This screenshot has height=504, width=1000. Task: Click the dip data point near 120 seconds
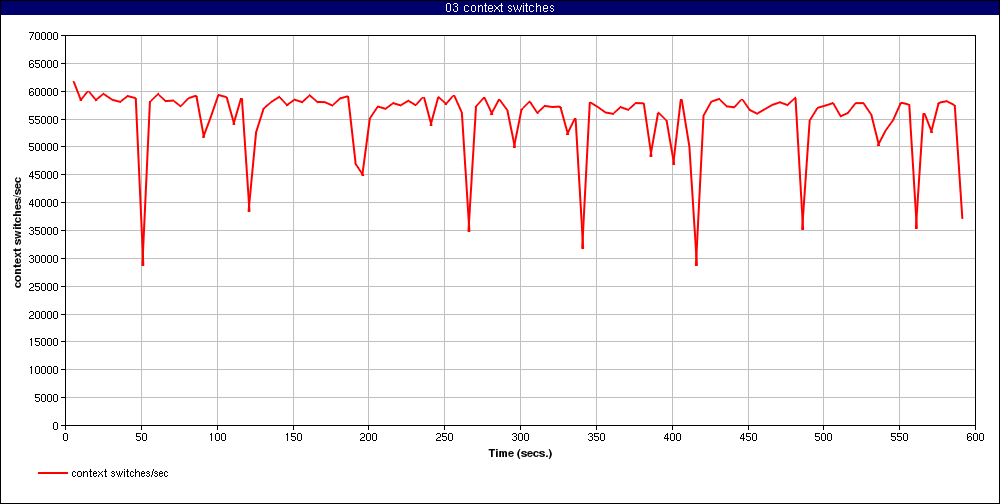pyautogui.click(x=249, y=211)
